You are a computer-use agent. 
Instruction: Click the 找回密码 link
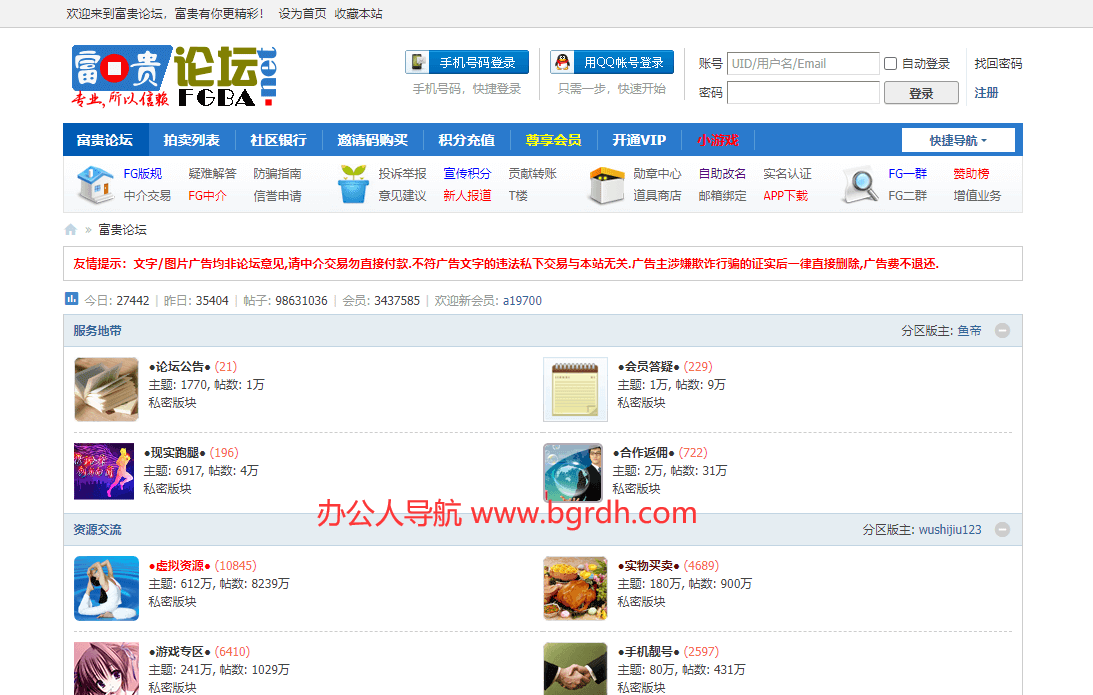[x=998, y=64]
